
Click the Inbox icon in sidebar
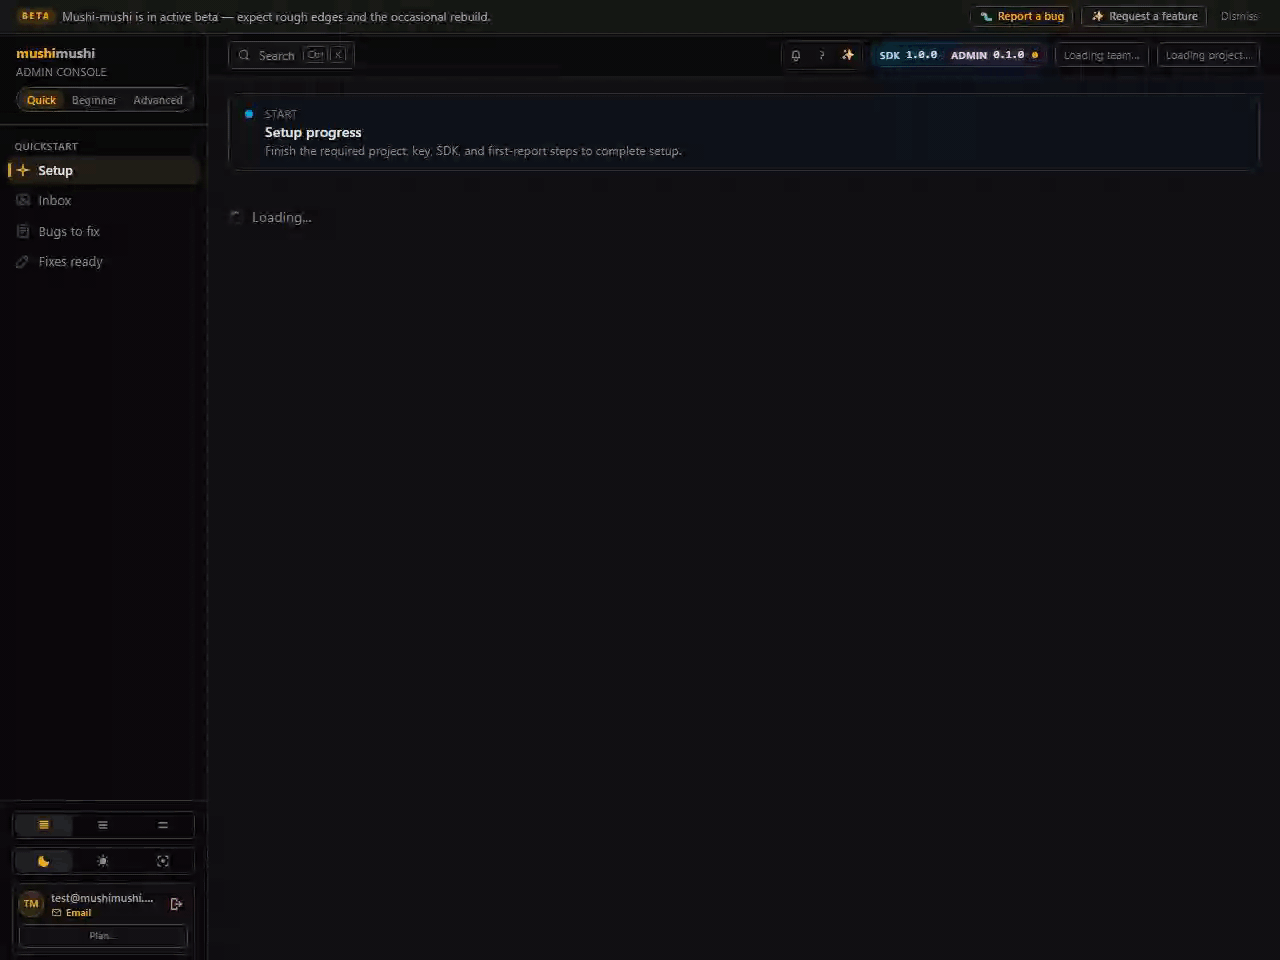[x=23, y=200]
